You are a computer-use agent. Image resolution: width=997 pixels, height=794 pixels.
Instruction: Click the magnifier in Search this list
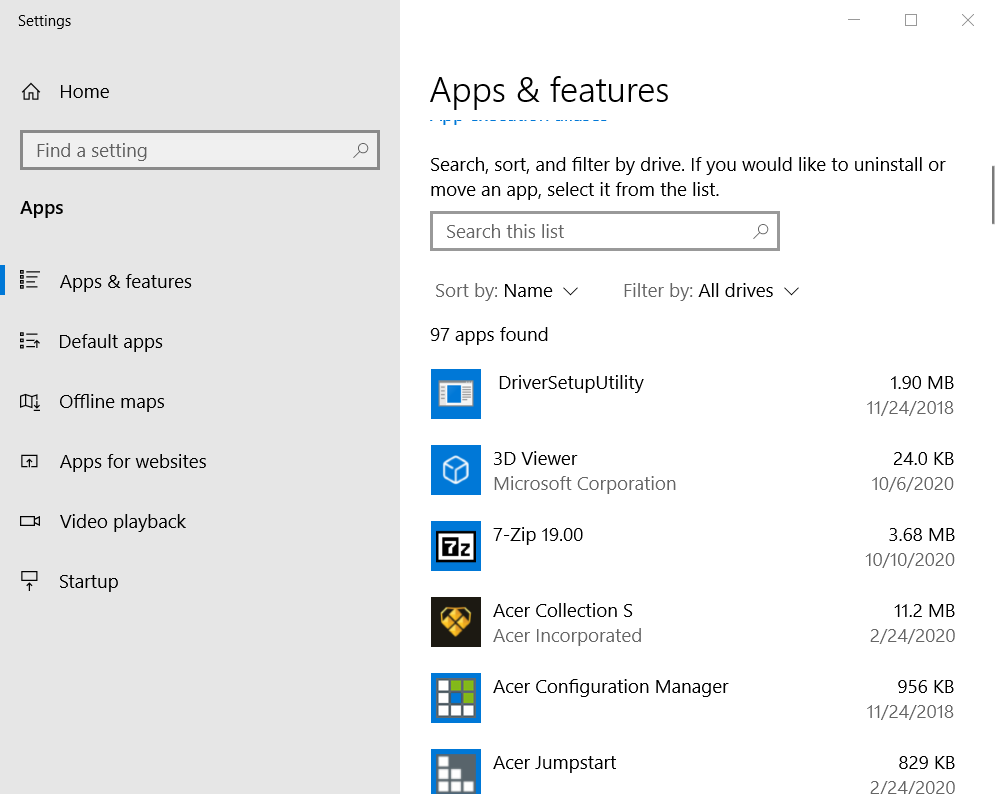(760, 231)
